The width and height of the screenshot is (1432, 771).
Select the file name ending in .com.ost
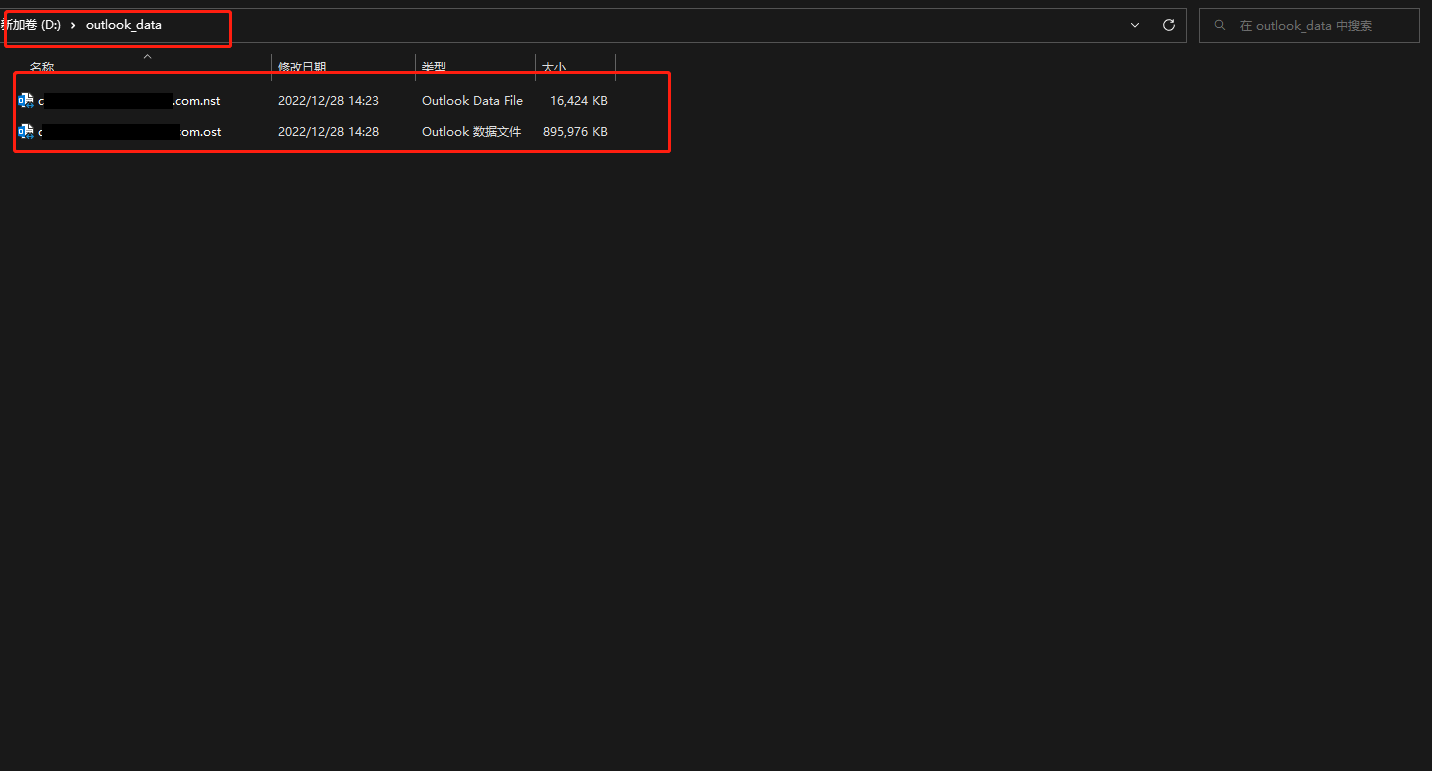tap(200, 132)
